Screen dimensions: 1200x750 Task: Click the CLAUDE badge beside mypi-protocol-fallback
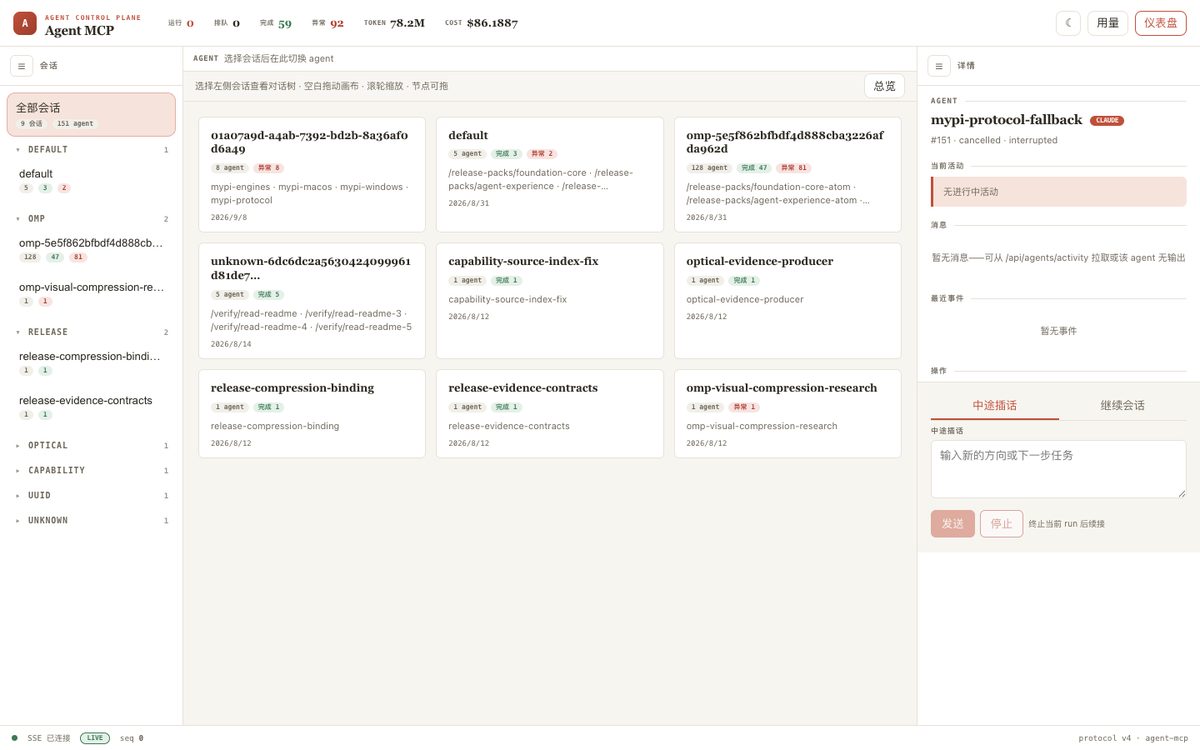pyautogui.click(x=1107, y=121)
